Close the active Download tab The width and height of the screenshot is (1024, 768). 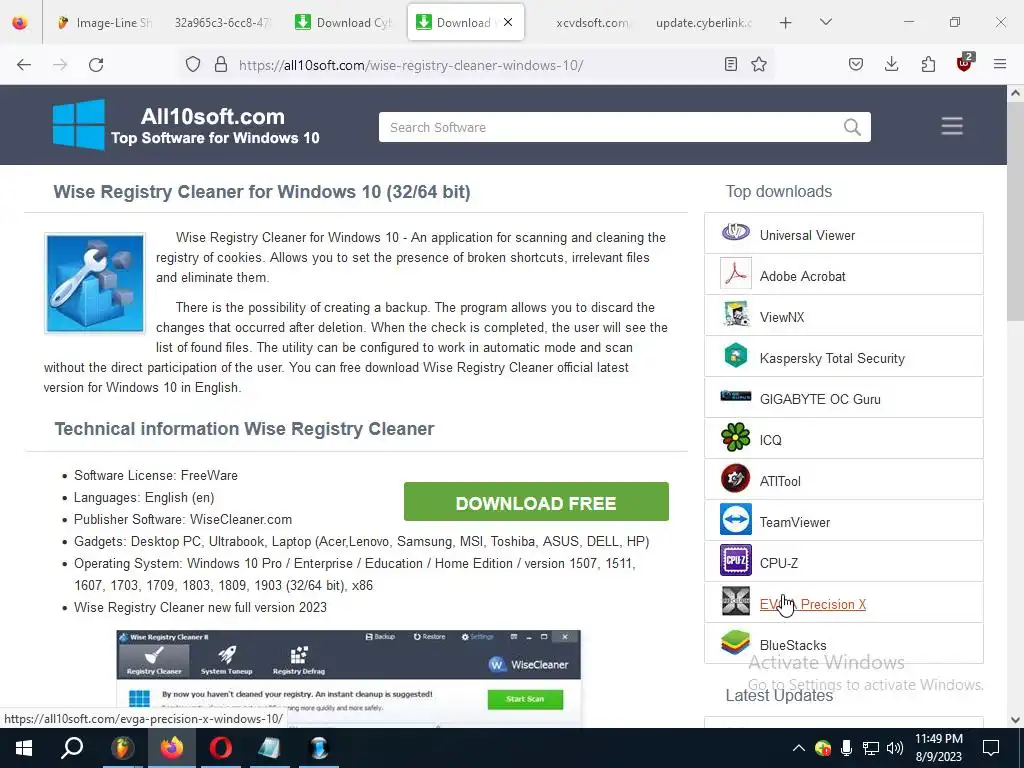point(508,22)
